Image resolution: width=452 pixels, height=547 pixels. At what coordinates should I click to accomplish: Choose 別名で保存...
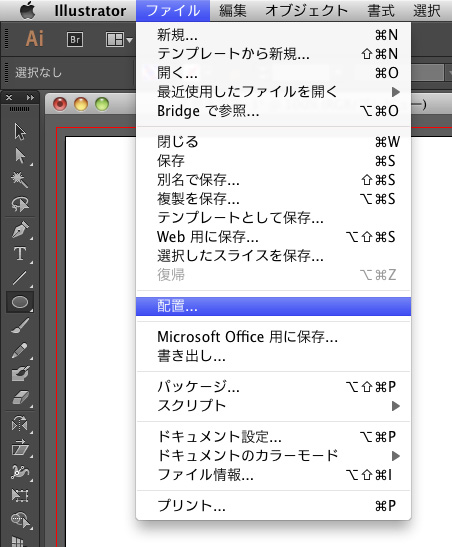[x=273, y=180]
